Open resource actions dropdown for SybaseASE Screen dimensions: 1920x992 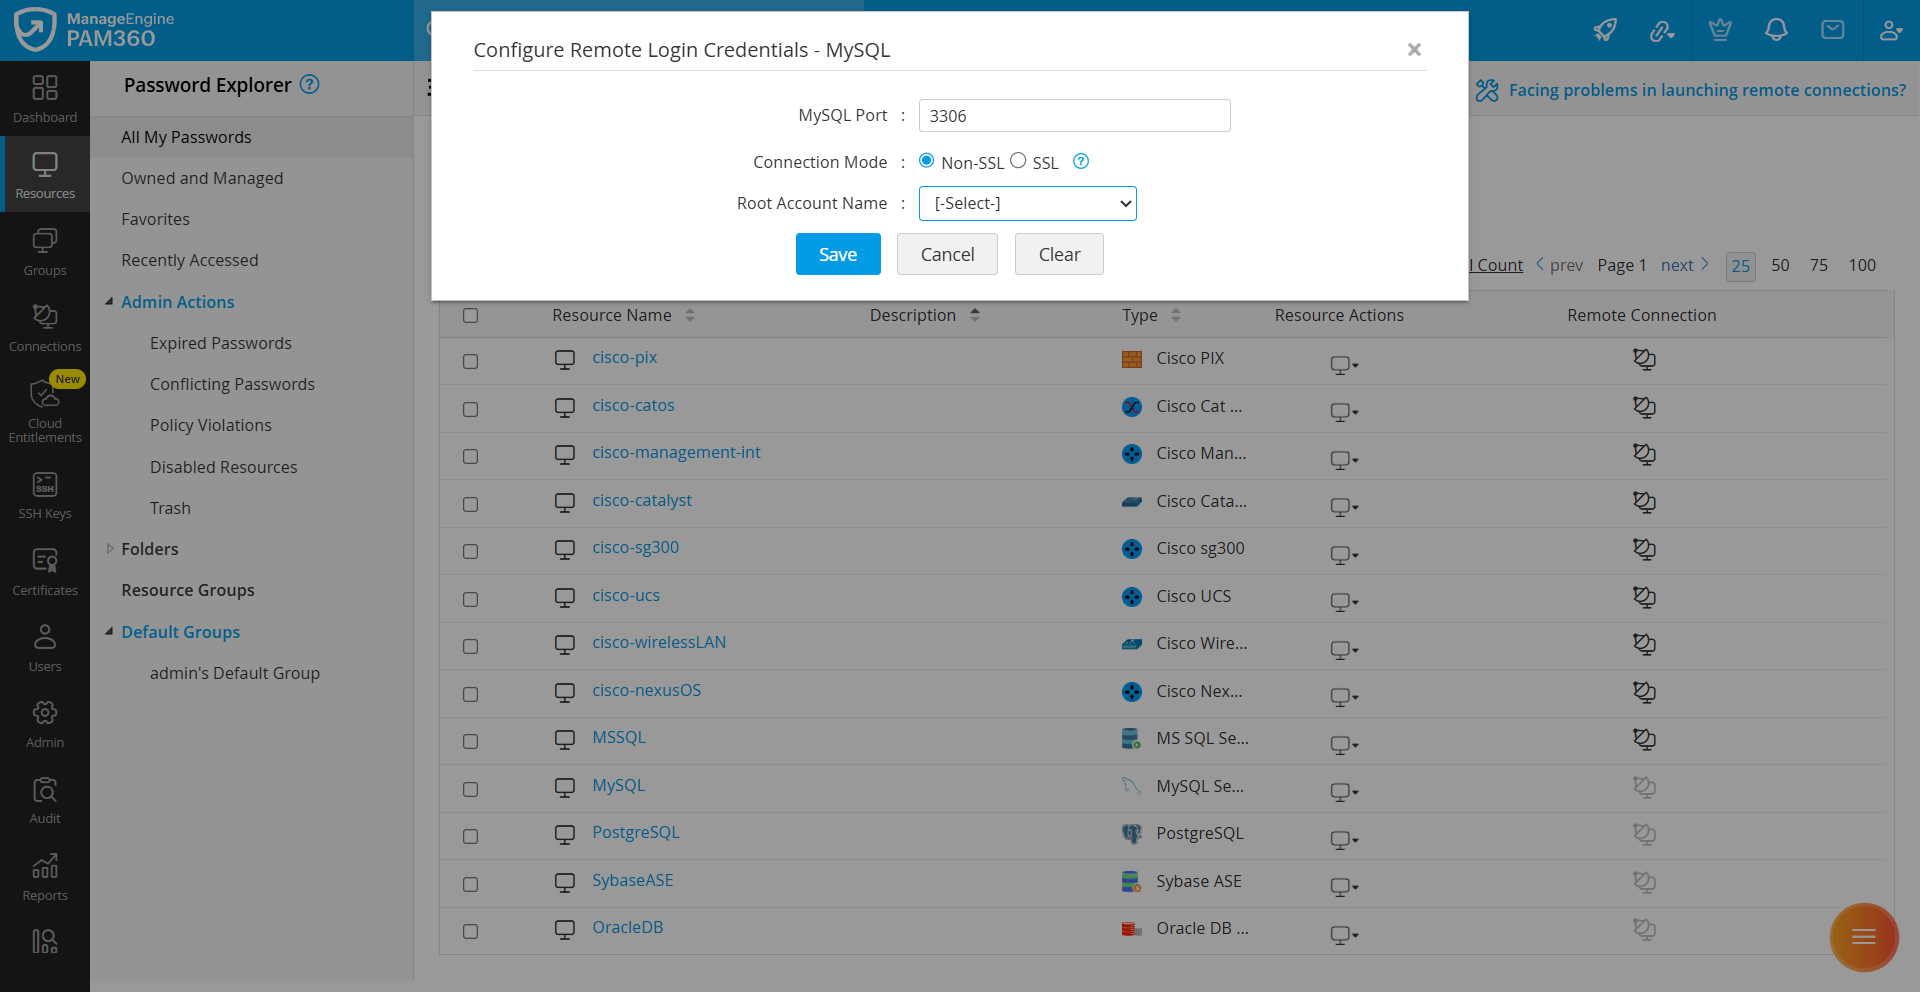(1344, 887)
